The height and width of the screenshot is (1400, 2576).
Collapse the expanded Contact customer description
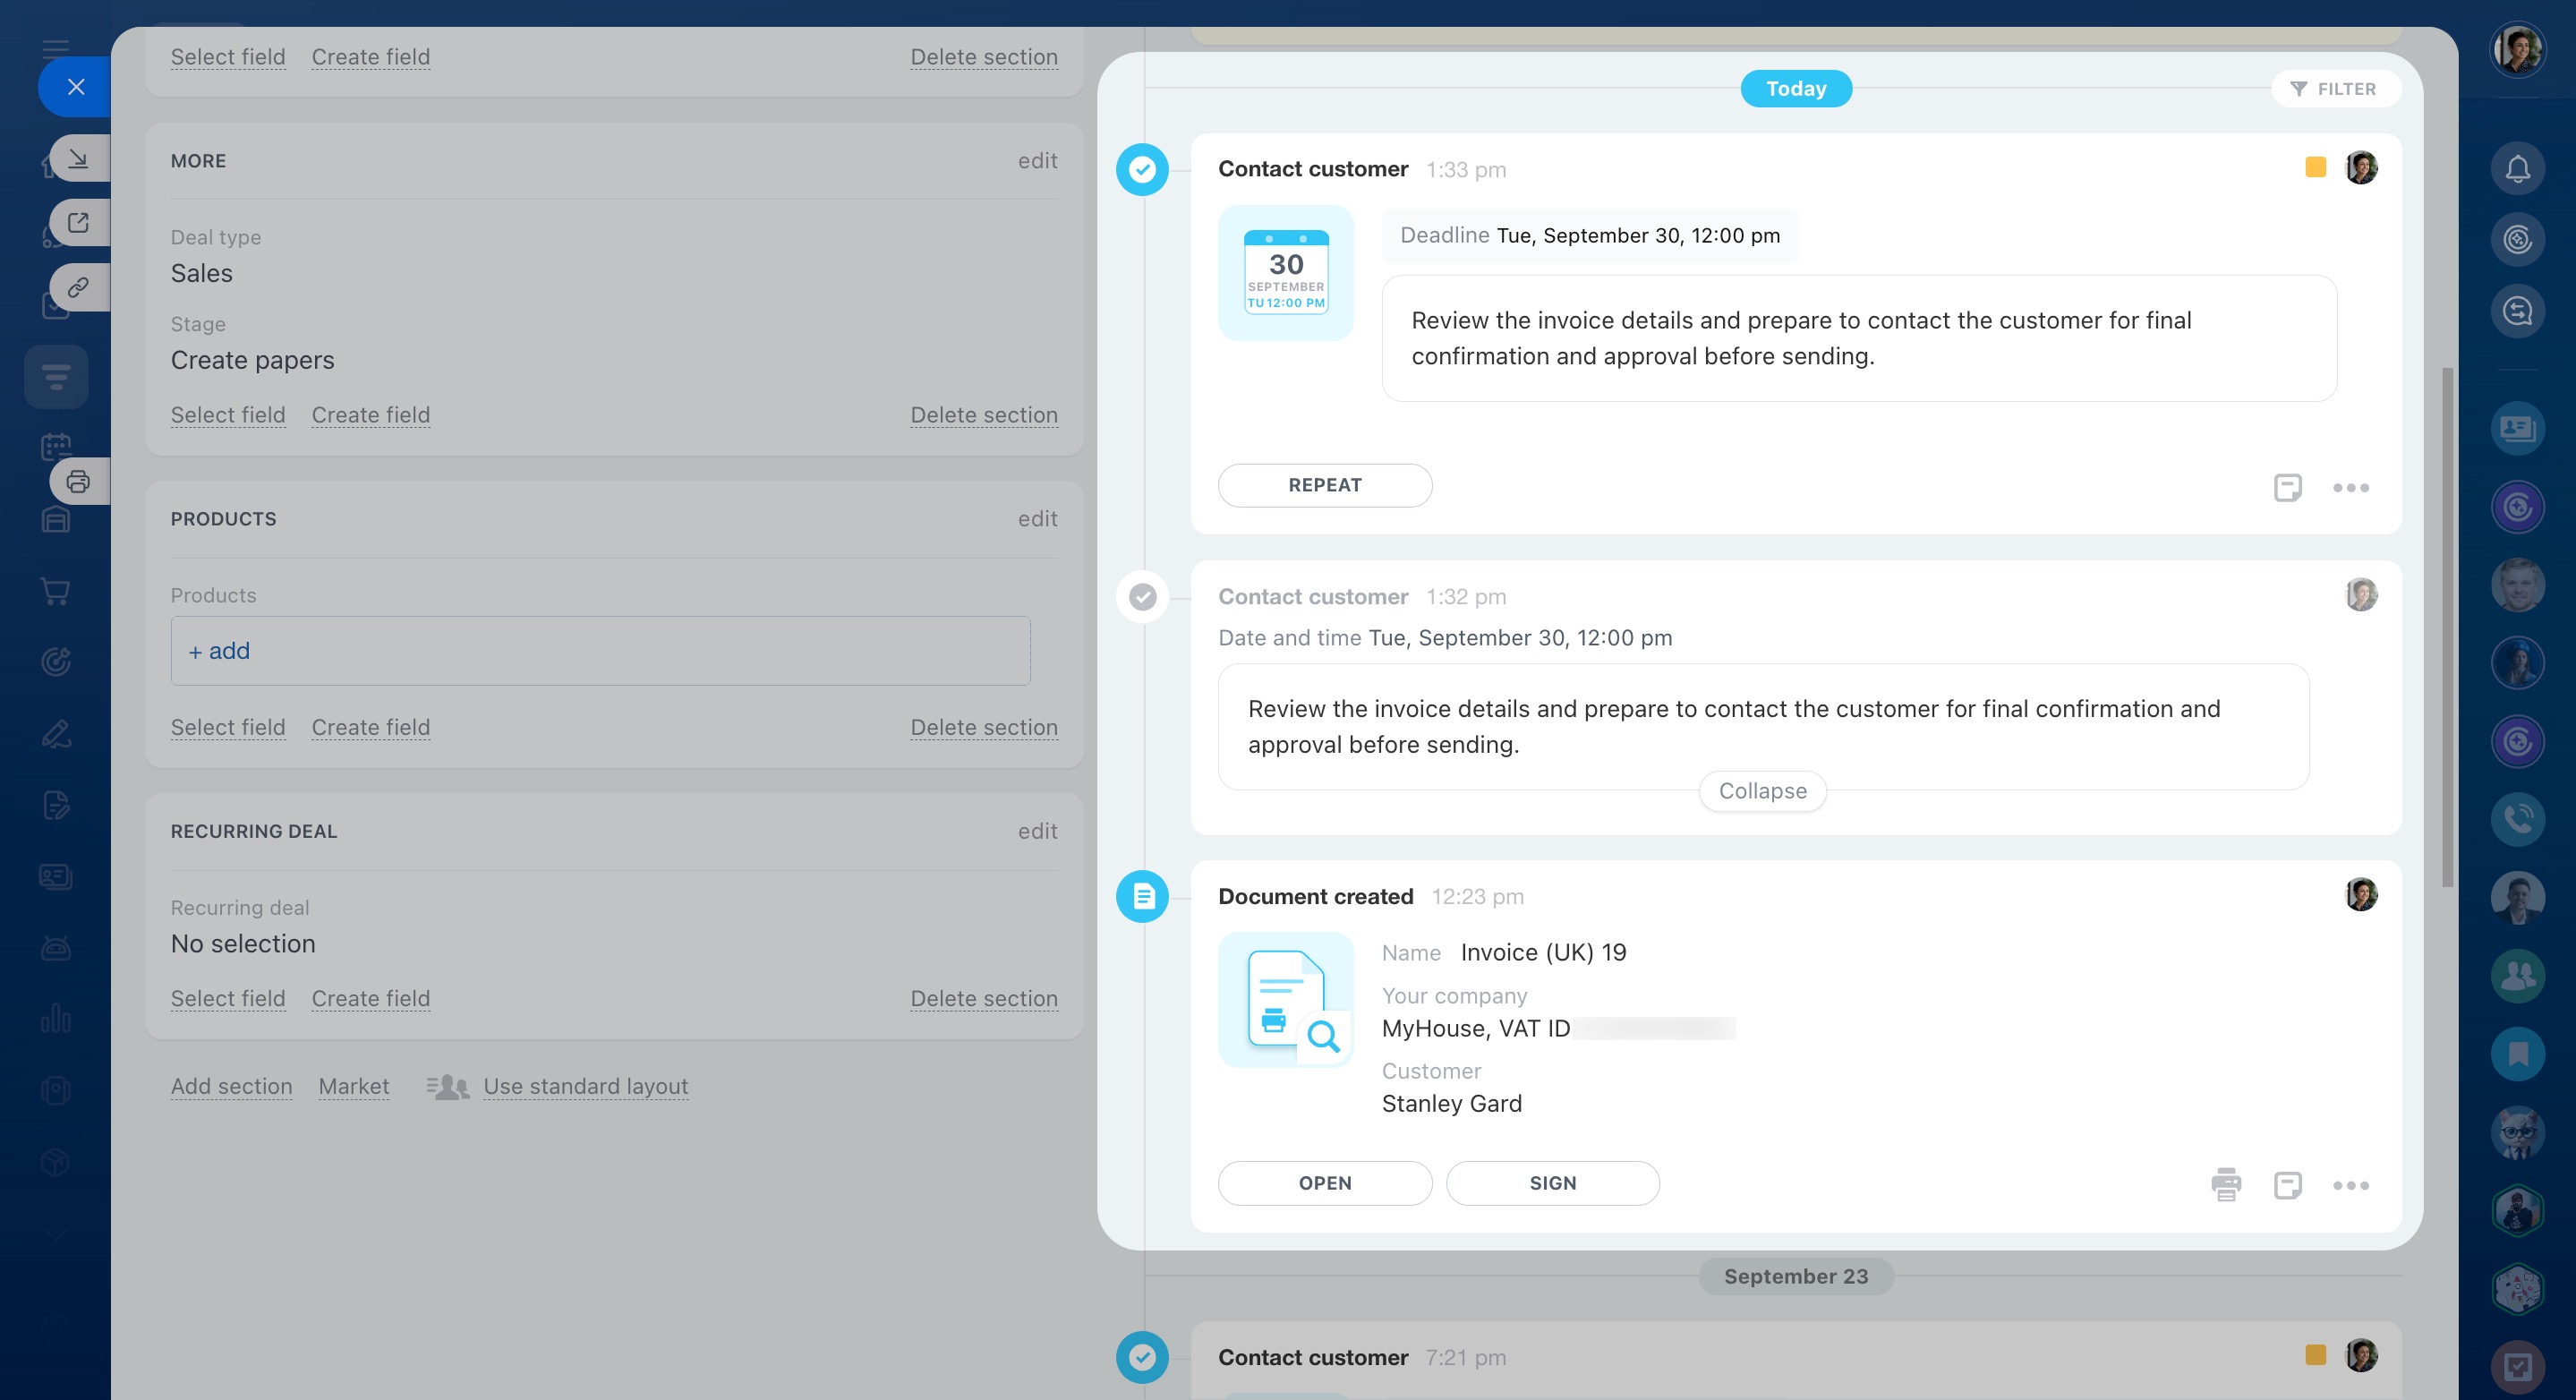pos(1762,791)
